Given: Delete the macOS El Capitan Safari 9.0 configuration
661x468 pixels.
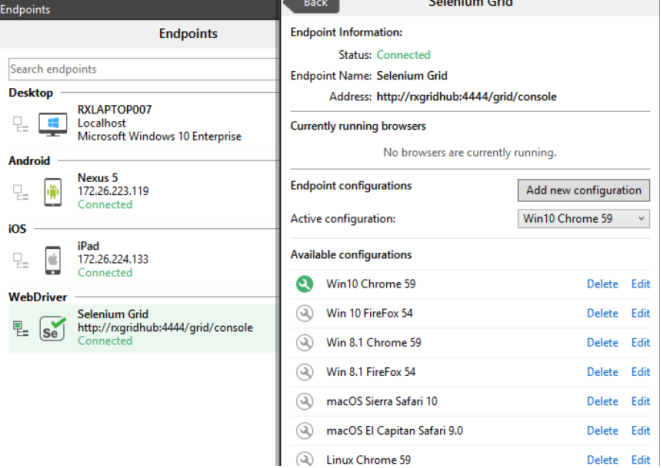Looking at the screenshot, I should click(602, 431).
